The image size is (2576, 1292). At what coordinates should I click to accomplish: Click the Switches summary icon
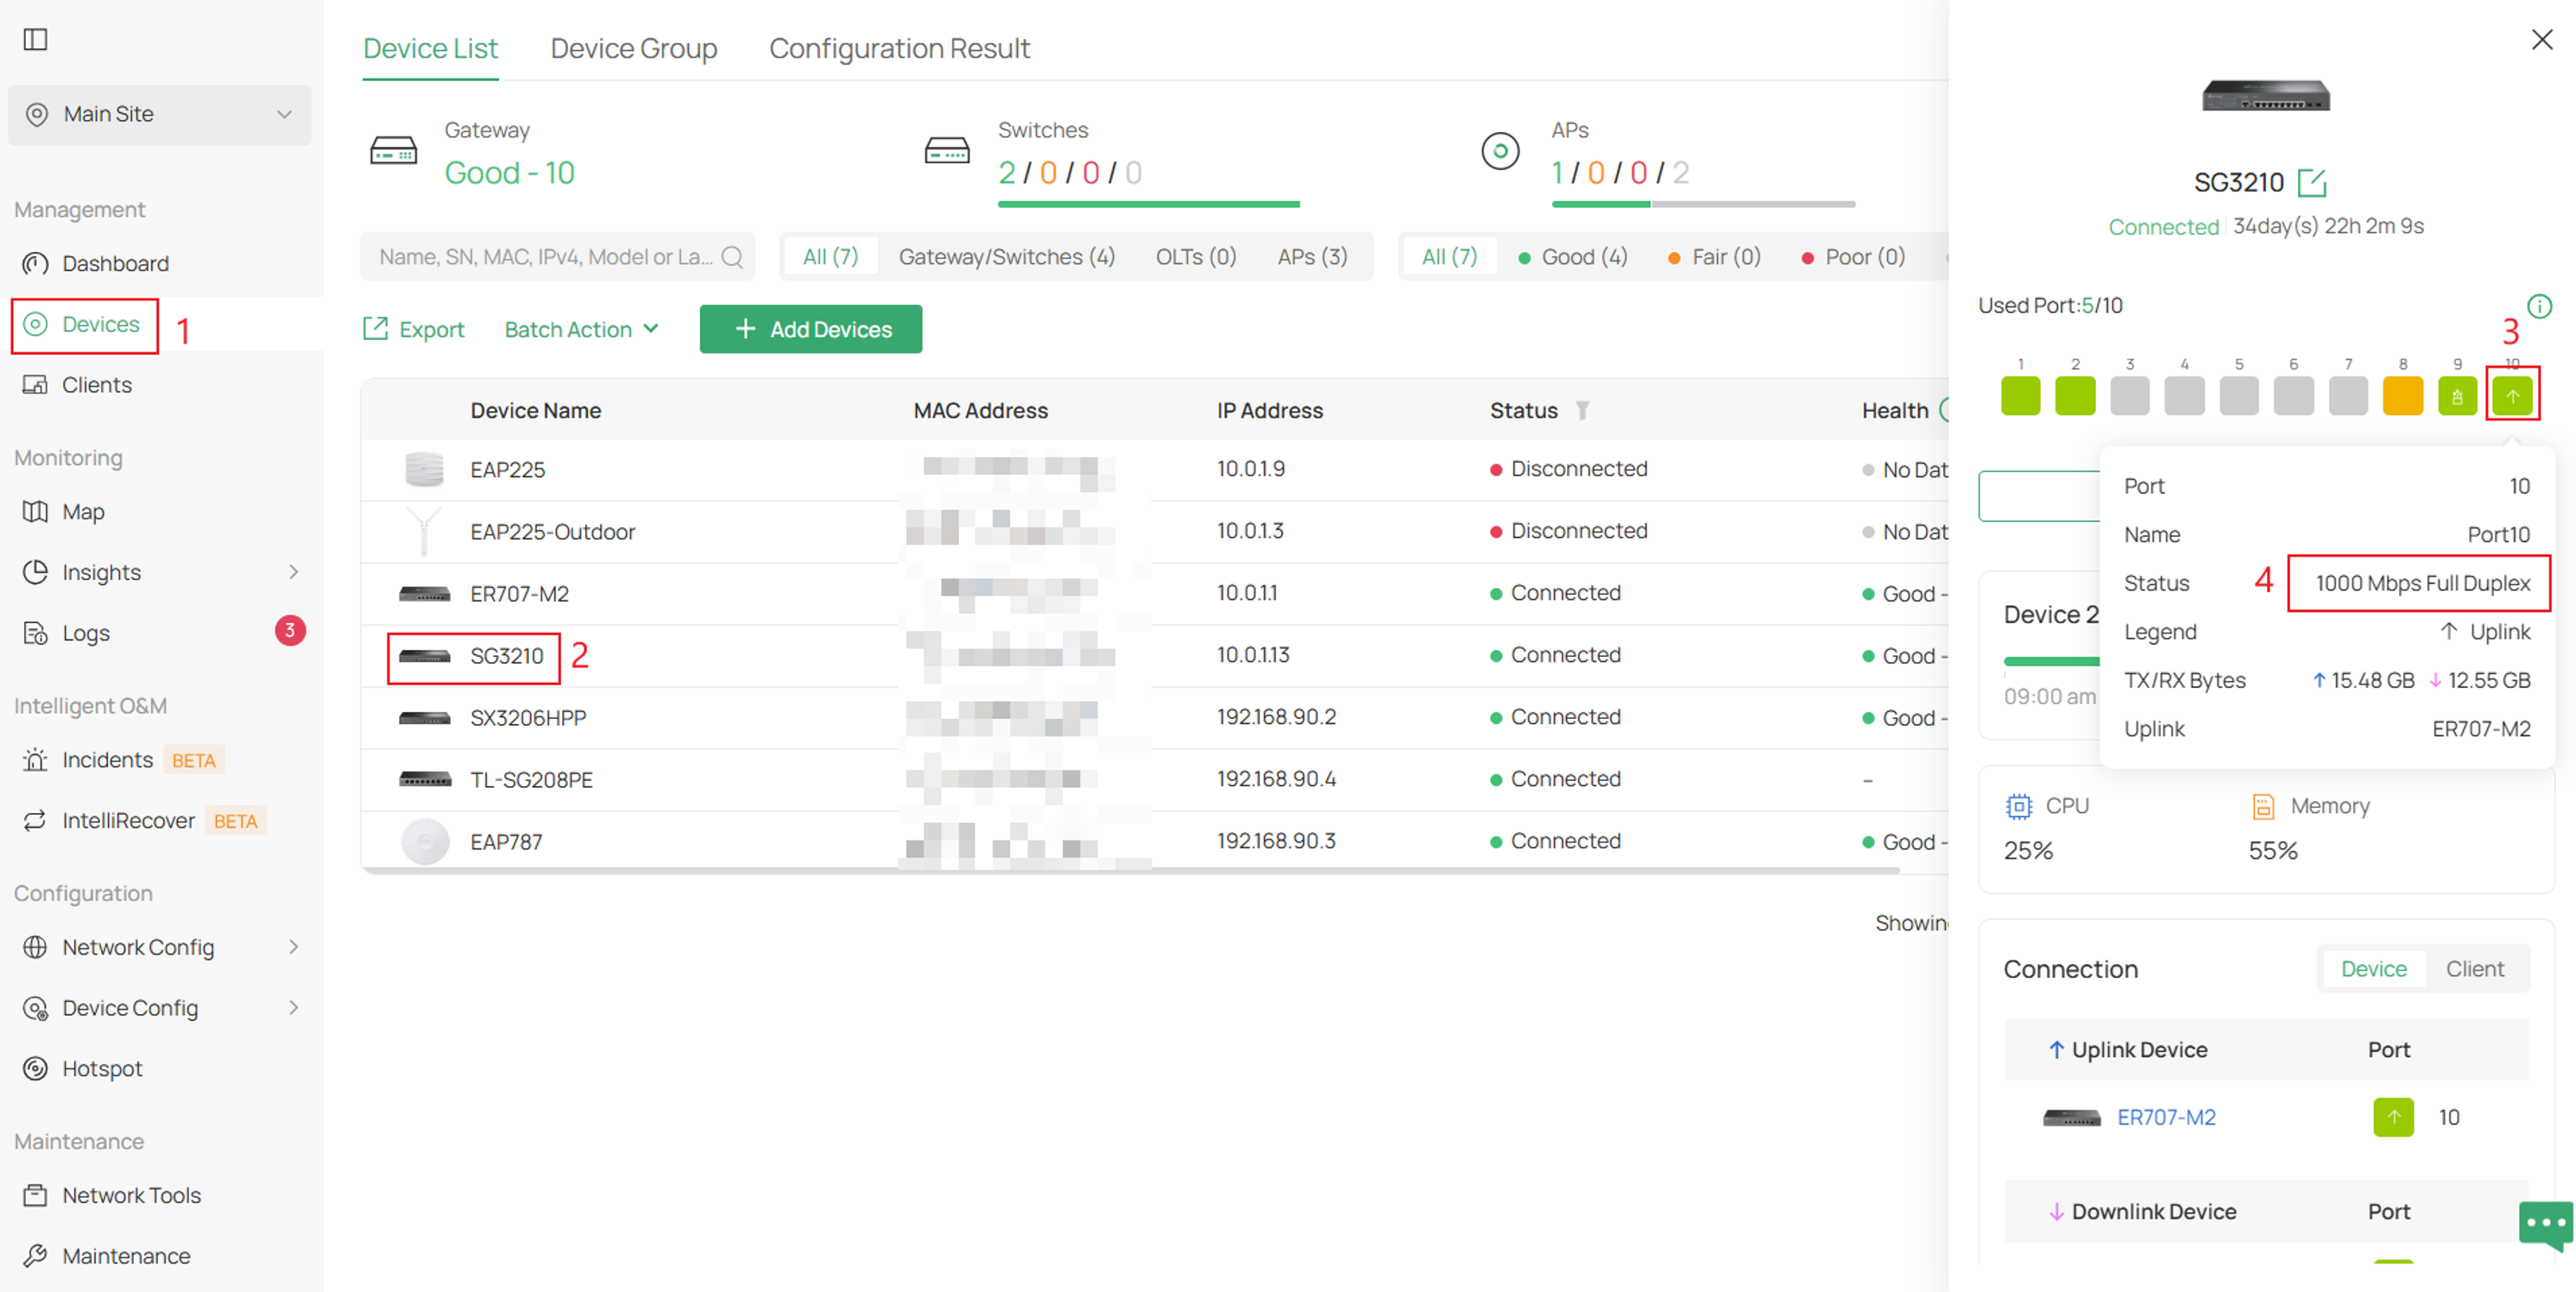[947, 150]
